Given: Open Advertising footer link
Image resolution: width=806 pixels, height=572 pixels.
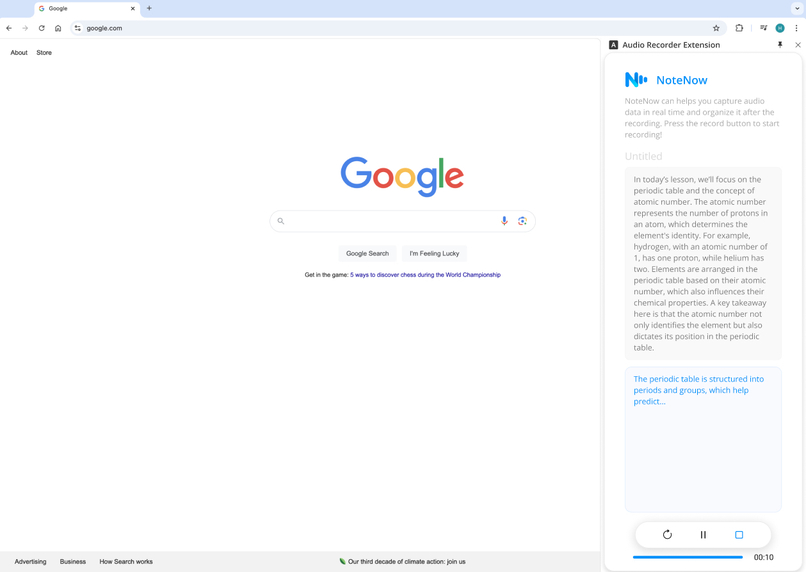Looking at the screenshot, I should [30, 562].
